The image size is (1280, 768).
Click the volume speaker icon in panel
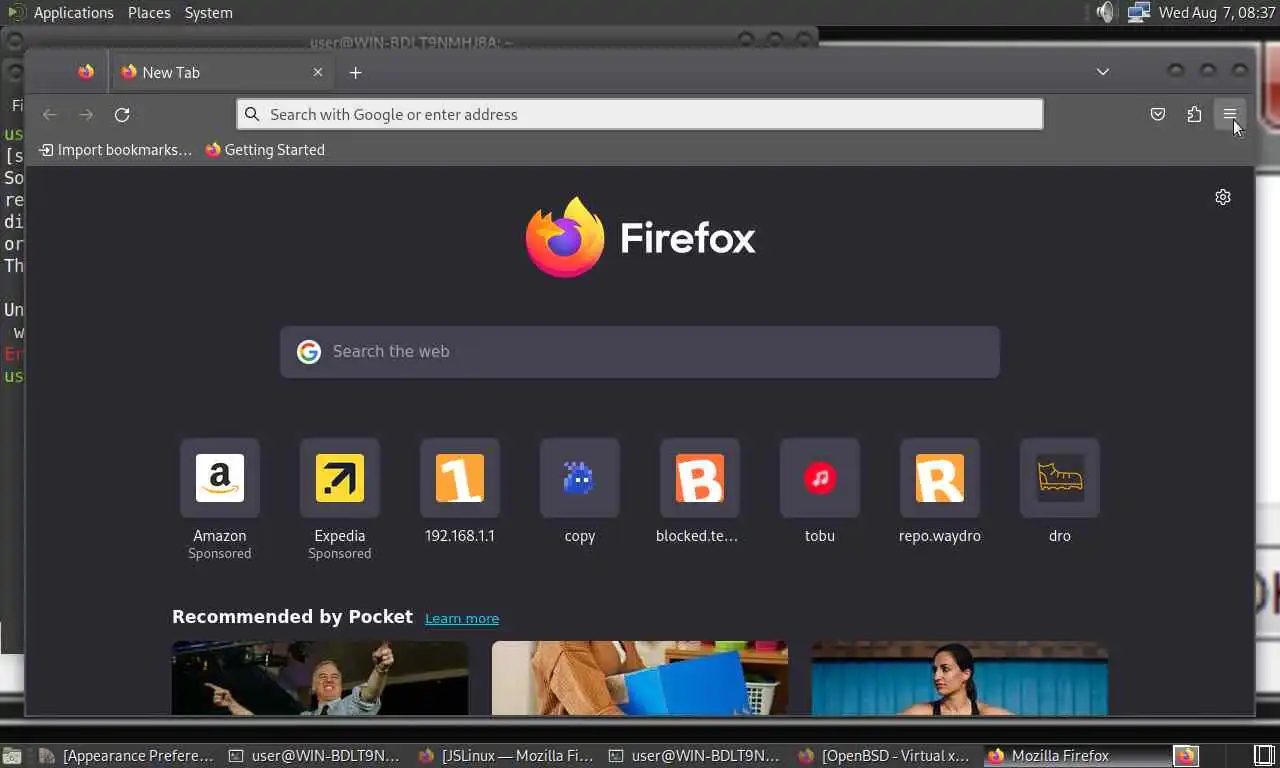tap(1104, 13)
